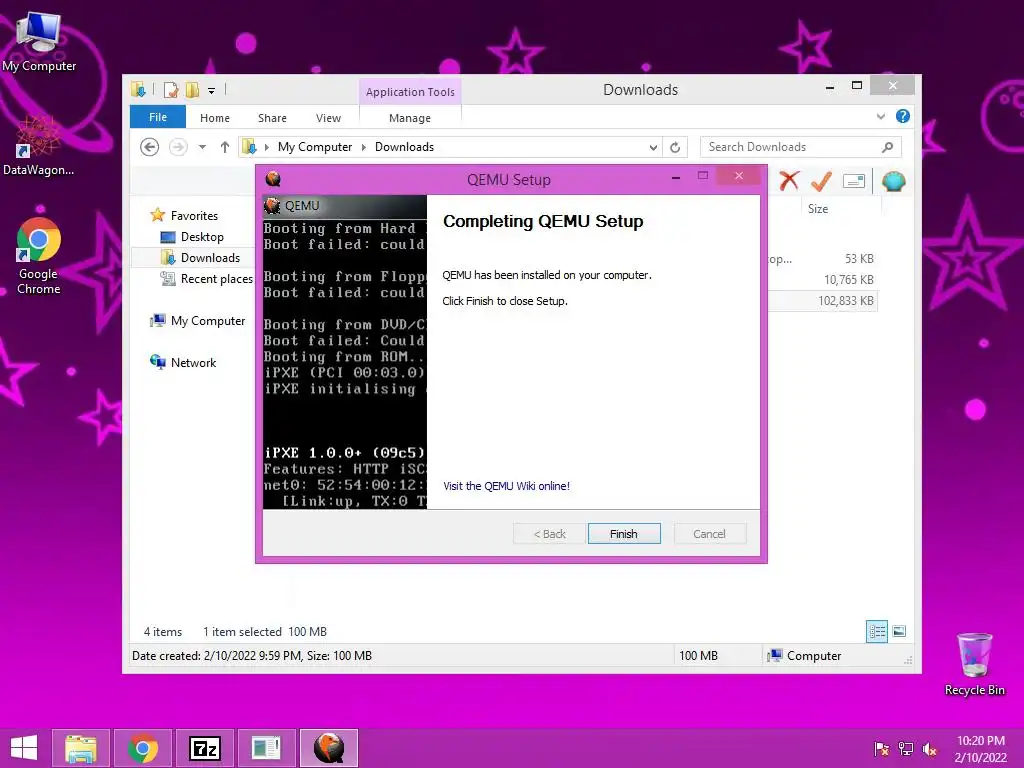Image resolution: width=1024 pixels, height=768 pixels.
Task: Click the teal shell toolbar icon
Action: [x=893, y=181]
